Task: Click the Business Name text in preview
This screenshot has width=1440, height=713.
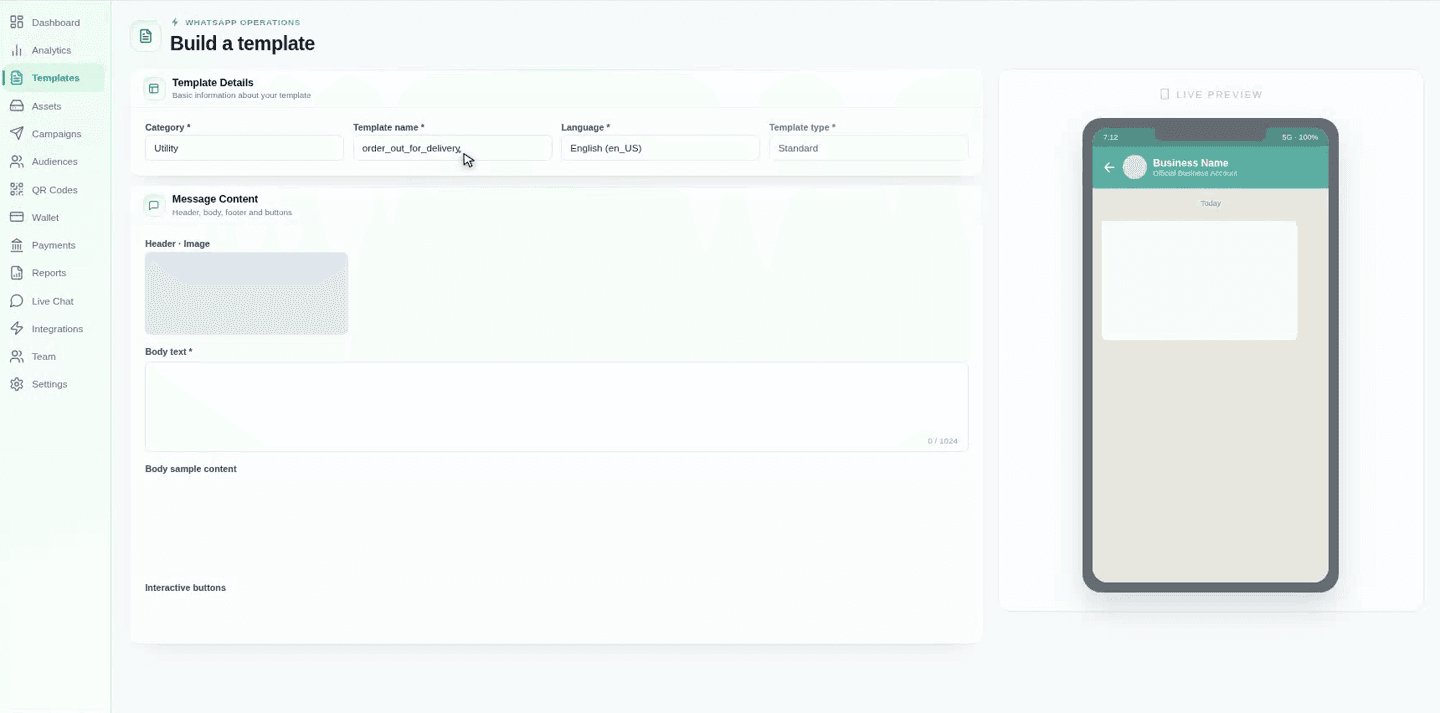Action: [1190, 162]
